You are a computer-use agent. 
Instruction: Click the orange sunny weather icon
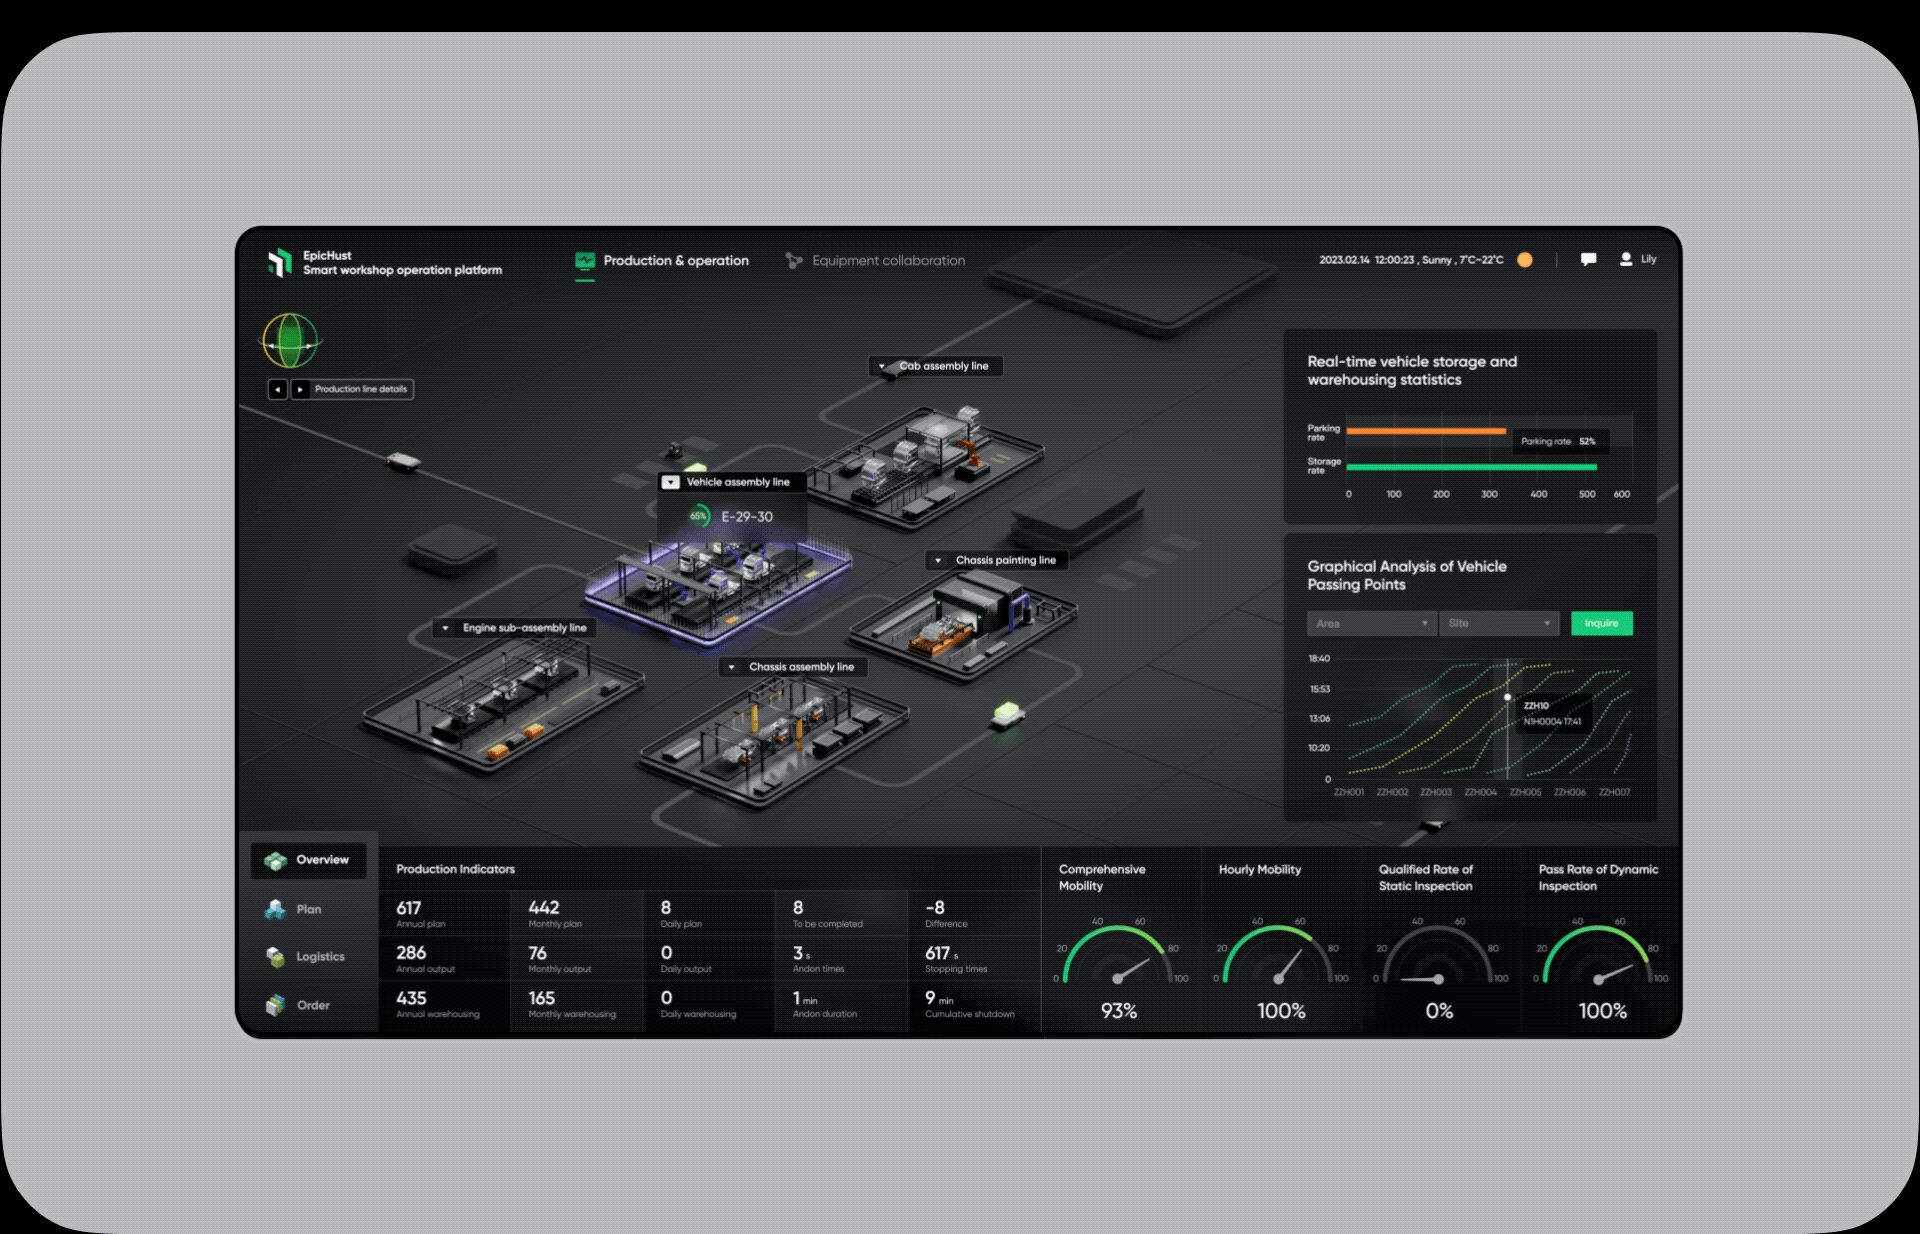(x=1525, y=260)
